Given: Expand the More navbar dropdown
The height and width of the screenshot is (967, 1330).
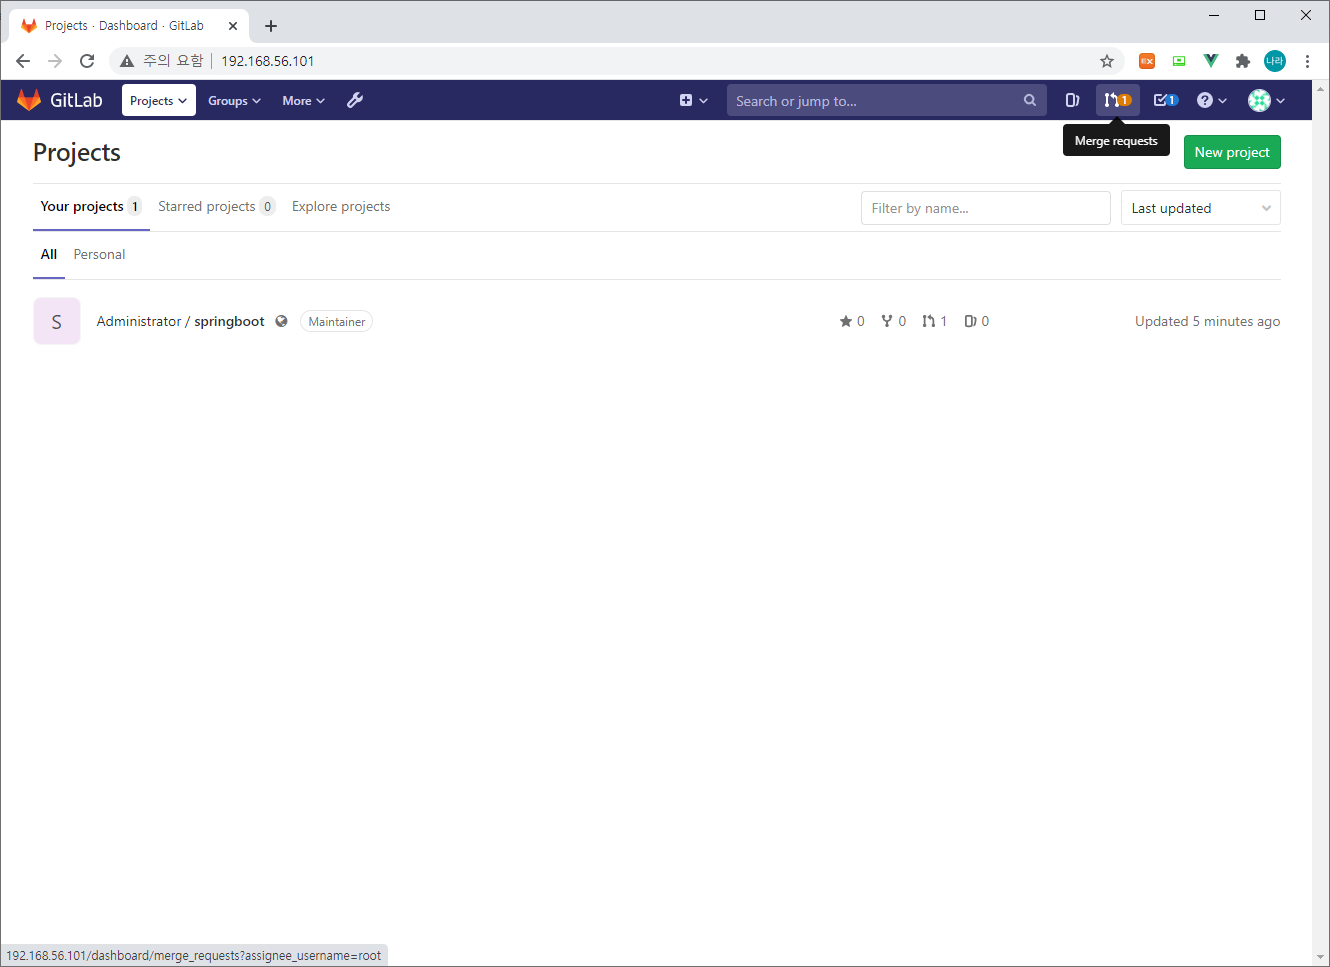Looking at the screenshot, I should coord(303,100).
